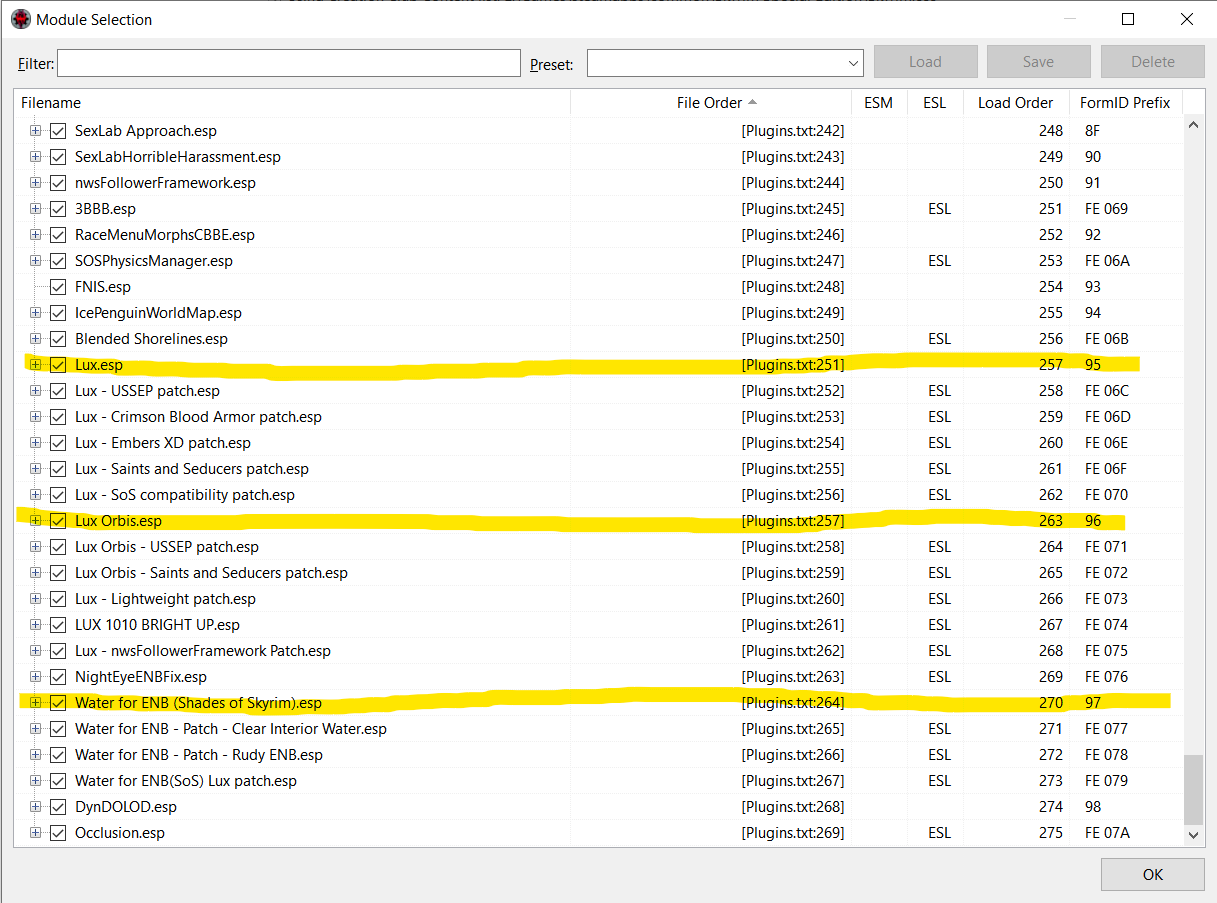
Task: Sort by ESL column header
Action: pyautogui.click(x=935, y=103)
